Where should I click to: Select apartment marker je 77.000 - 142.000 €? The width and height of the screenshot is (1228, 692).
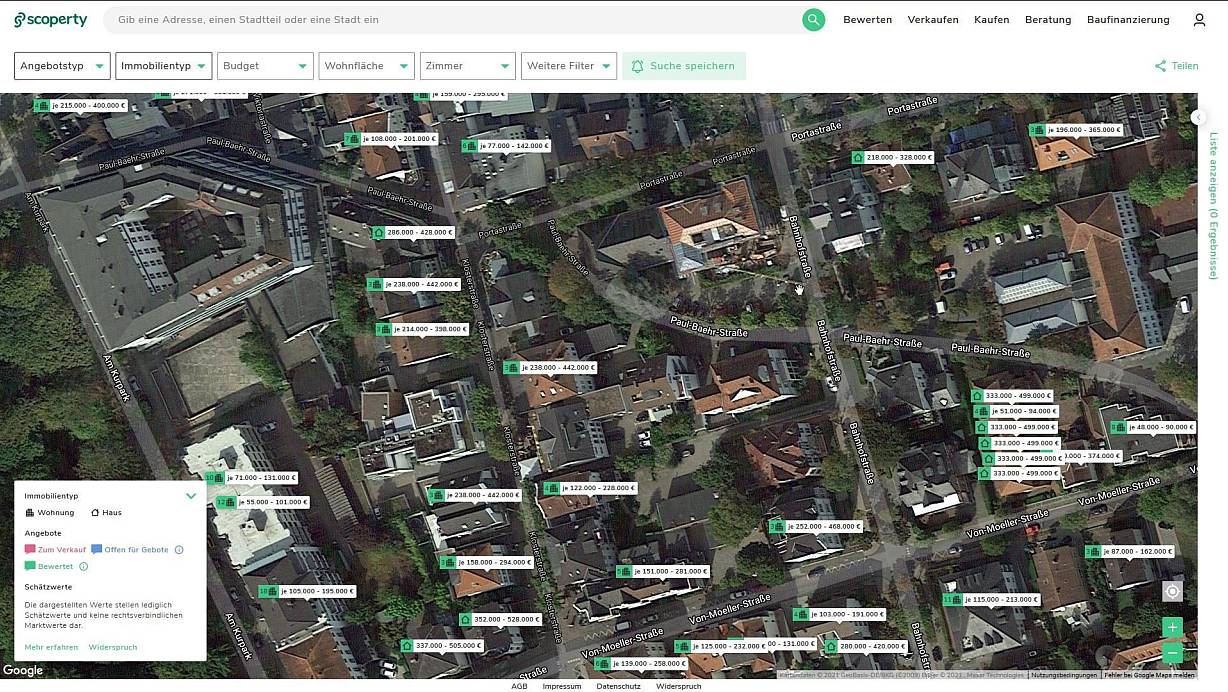tap(506, 145)
